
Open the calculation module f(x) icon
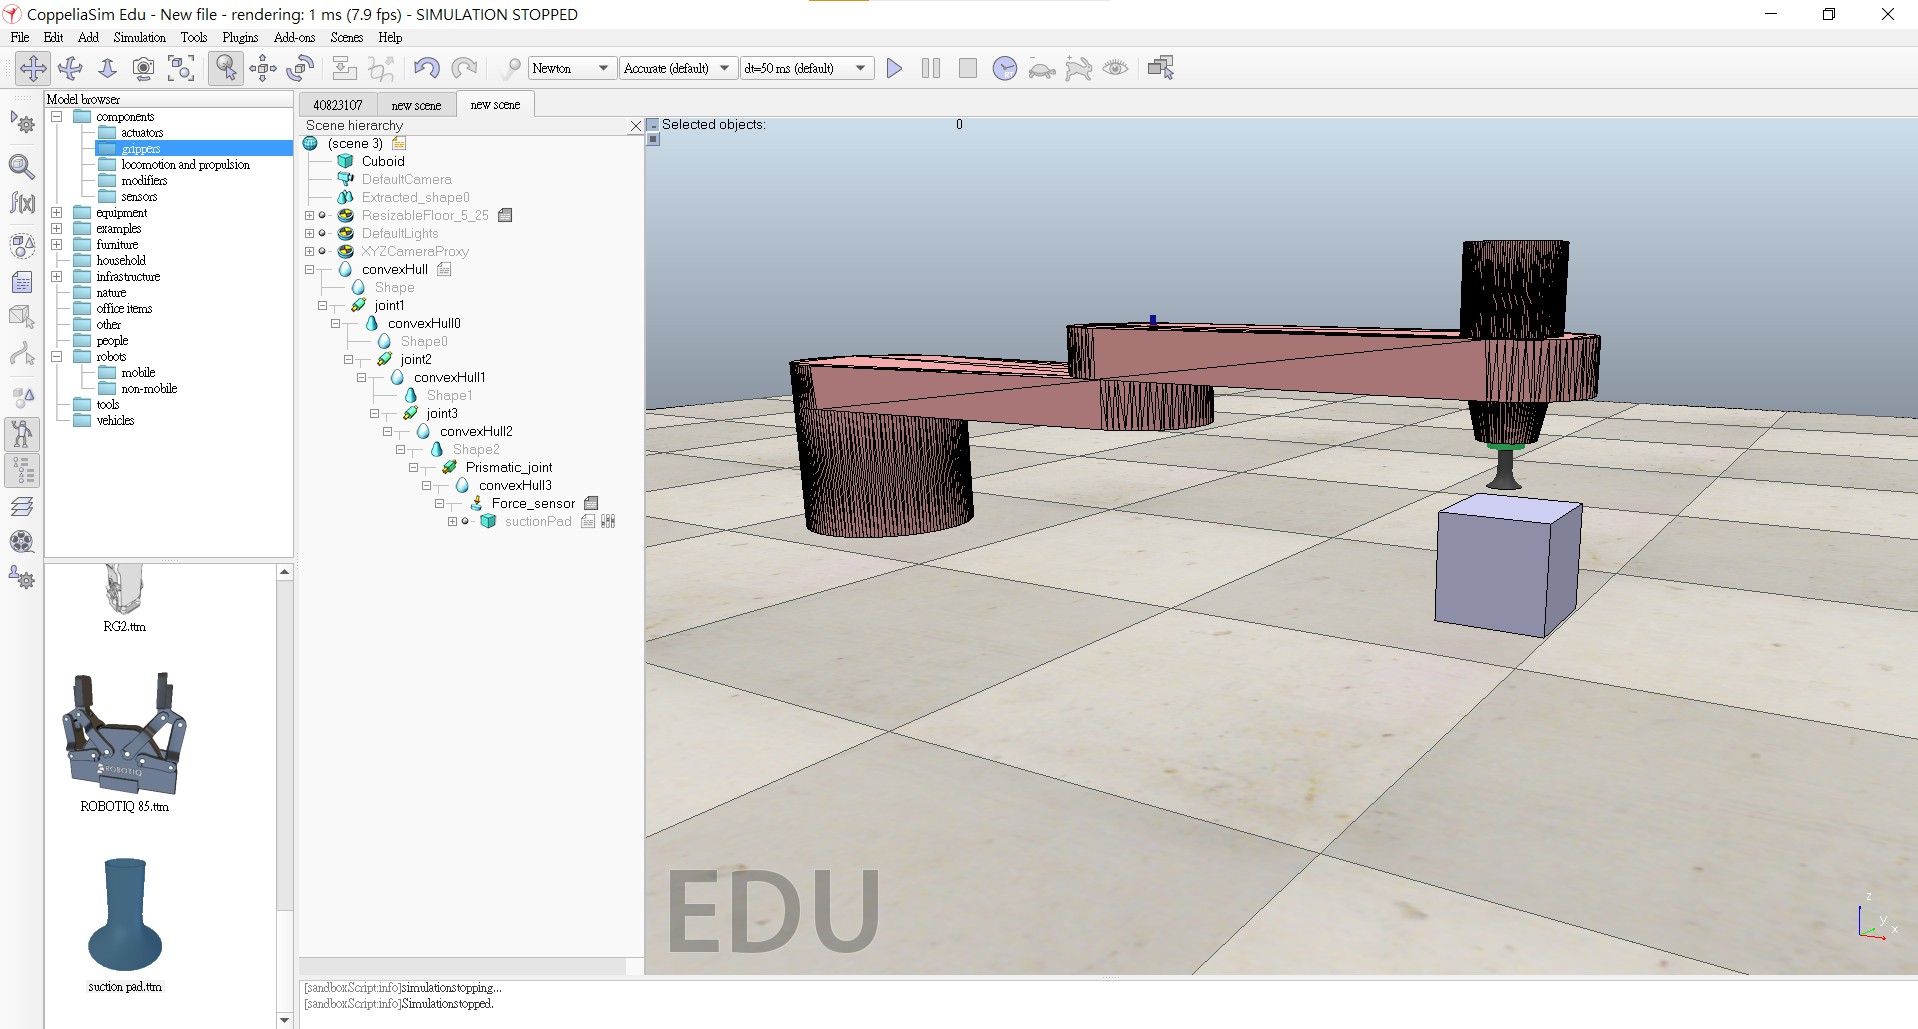click(22, 204)
